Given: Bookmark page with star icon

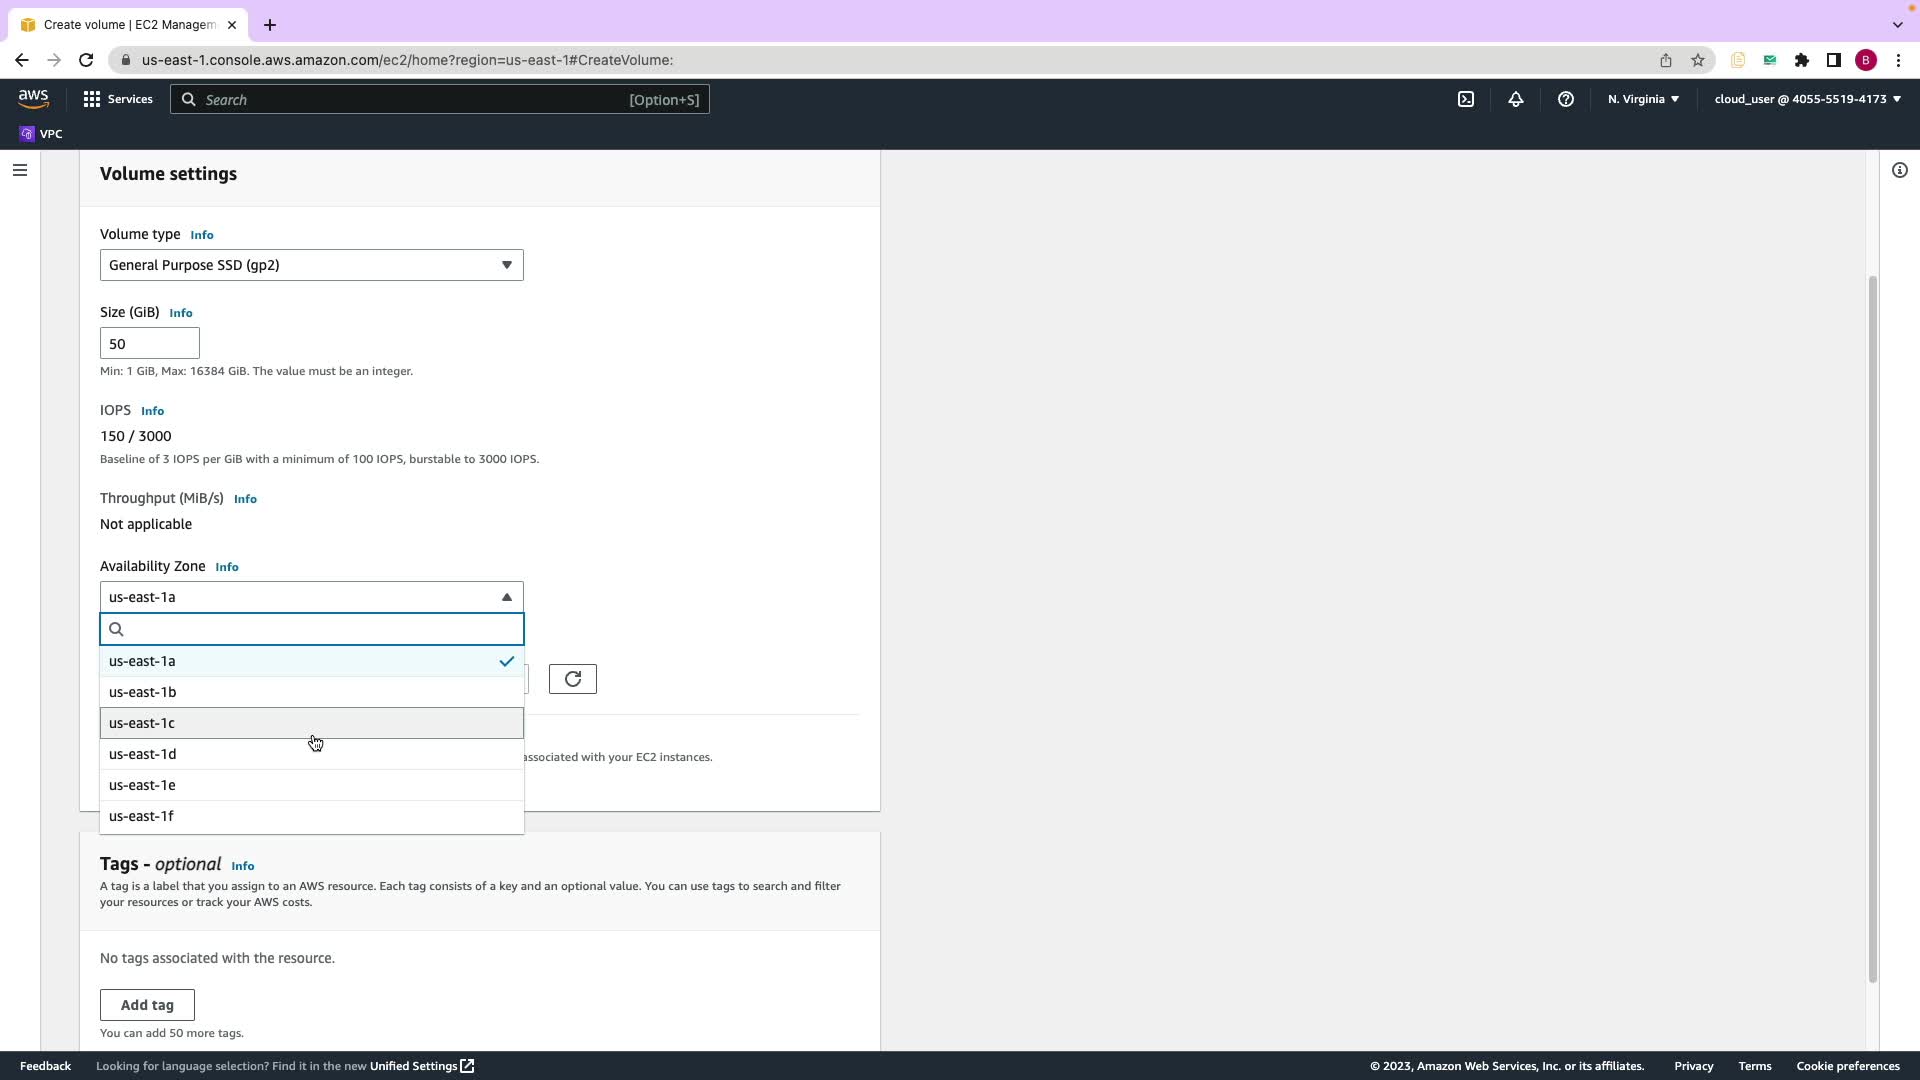Looking at the screenshot, I should pos(1698,60).
